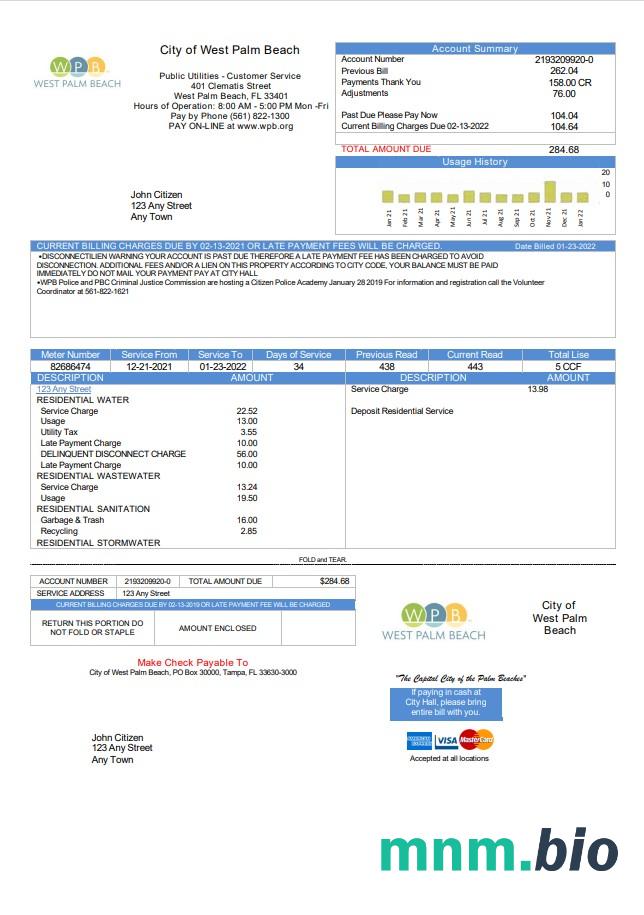
Task: Click the Usage History header bar
Action: [x=474, y=162]
